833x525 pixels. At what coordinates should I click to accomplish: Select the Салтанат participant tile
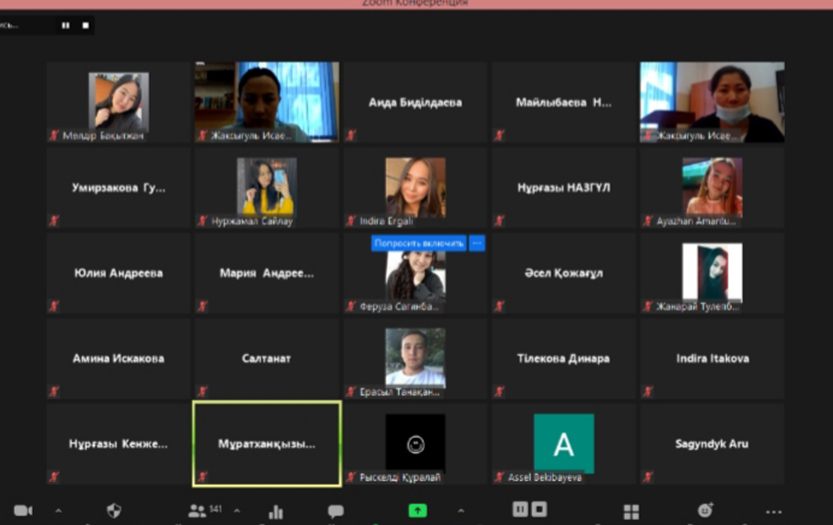[x=267, y=359]
